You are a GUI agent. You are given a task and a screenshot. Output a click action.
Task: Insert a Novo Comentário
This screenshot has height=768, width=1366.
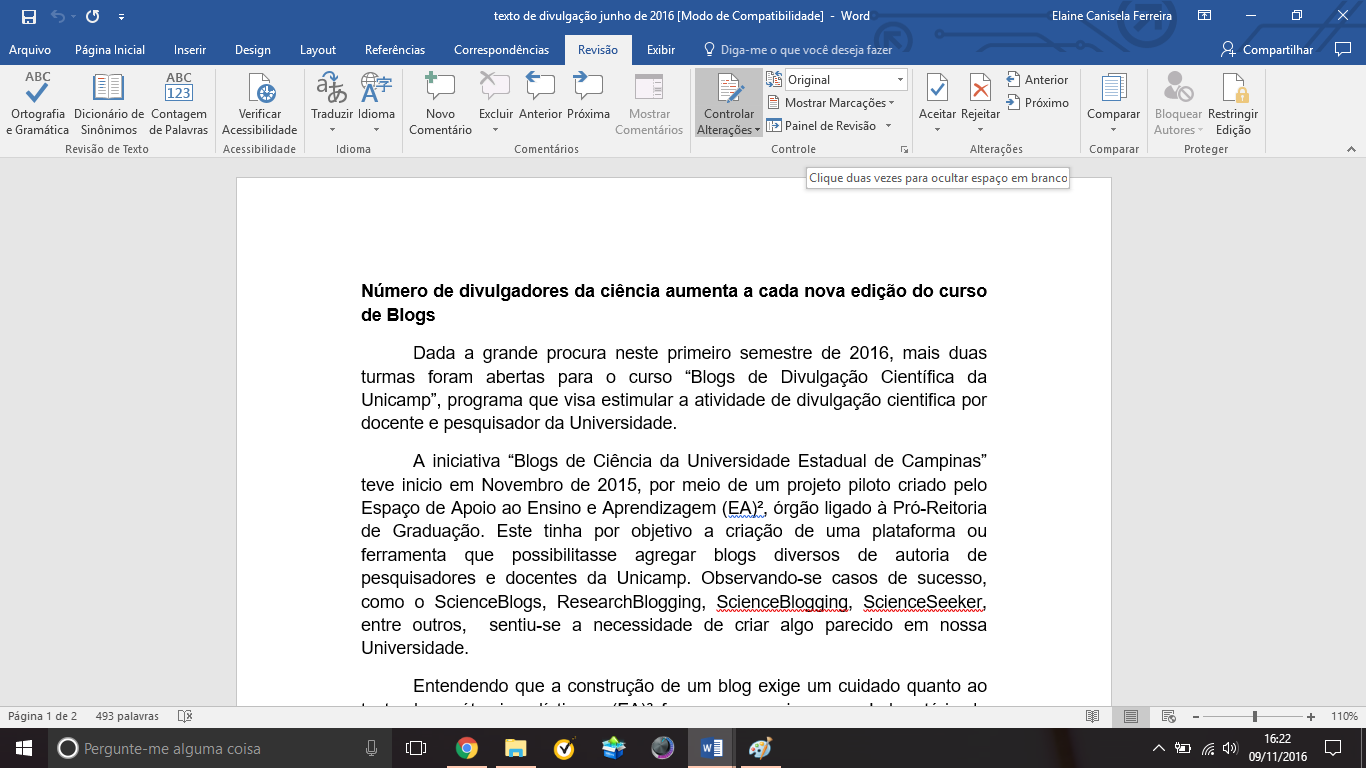440,104
